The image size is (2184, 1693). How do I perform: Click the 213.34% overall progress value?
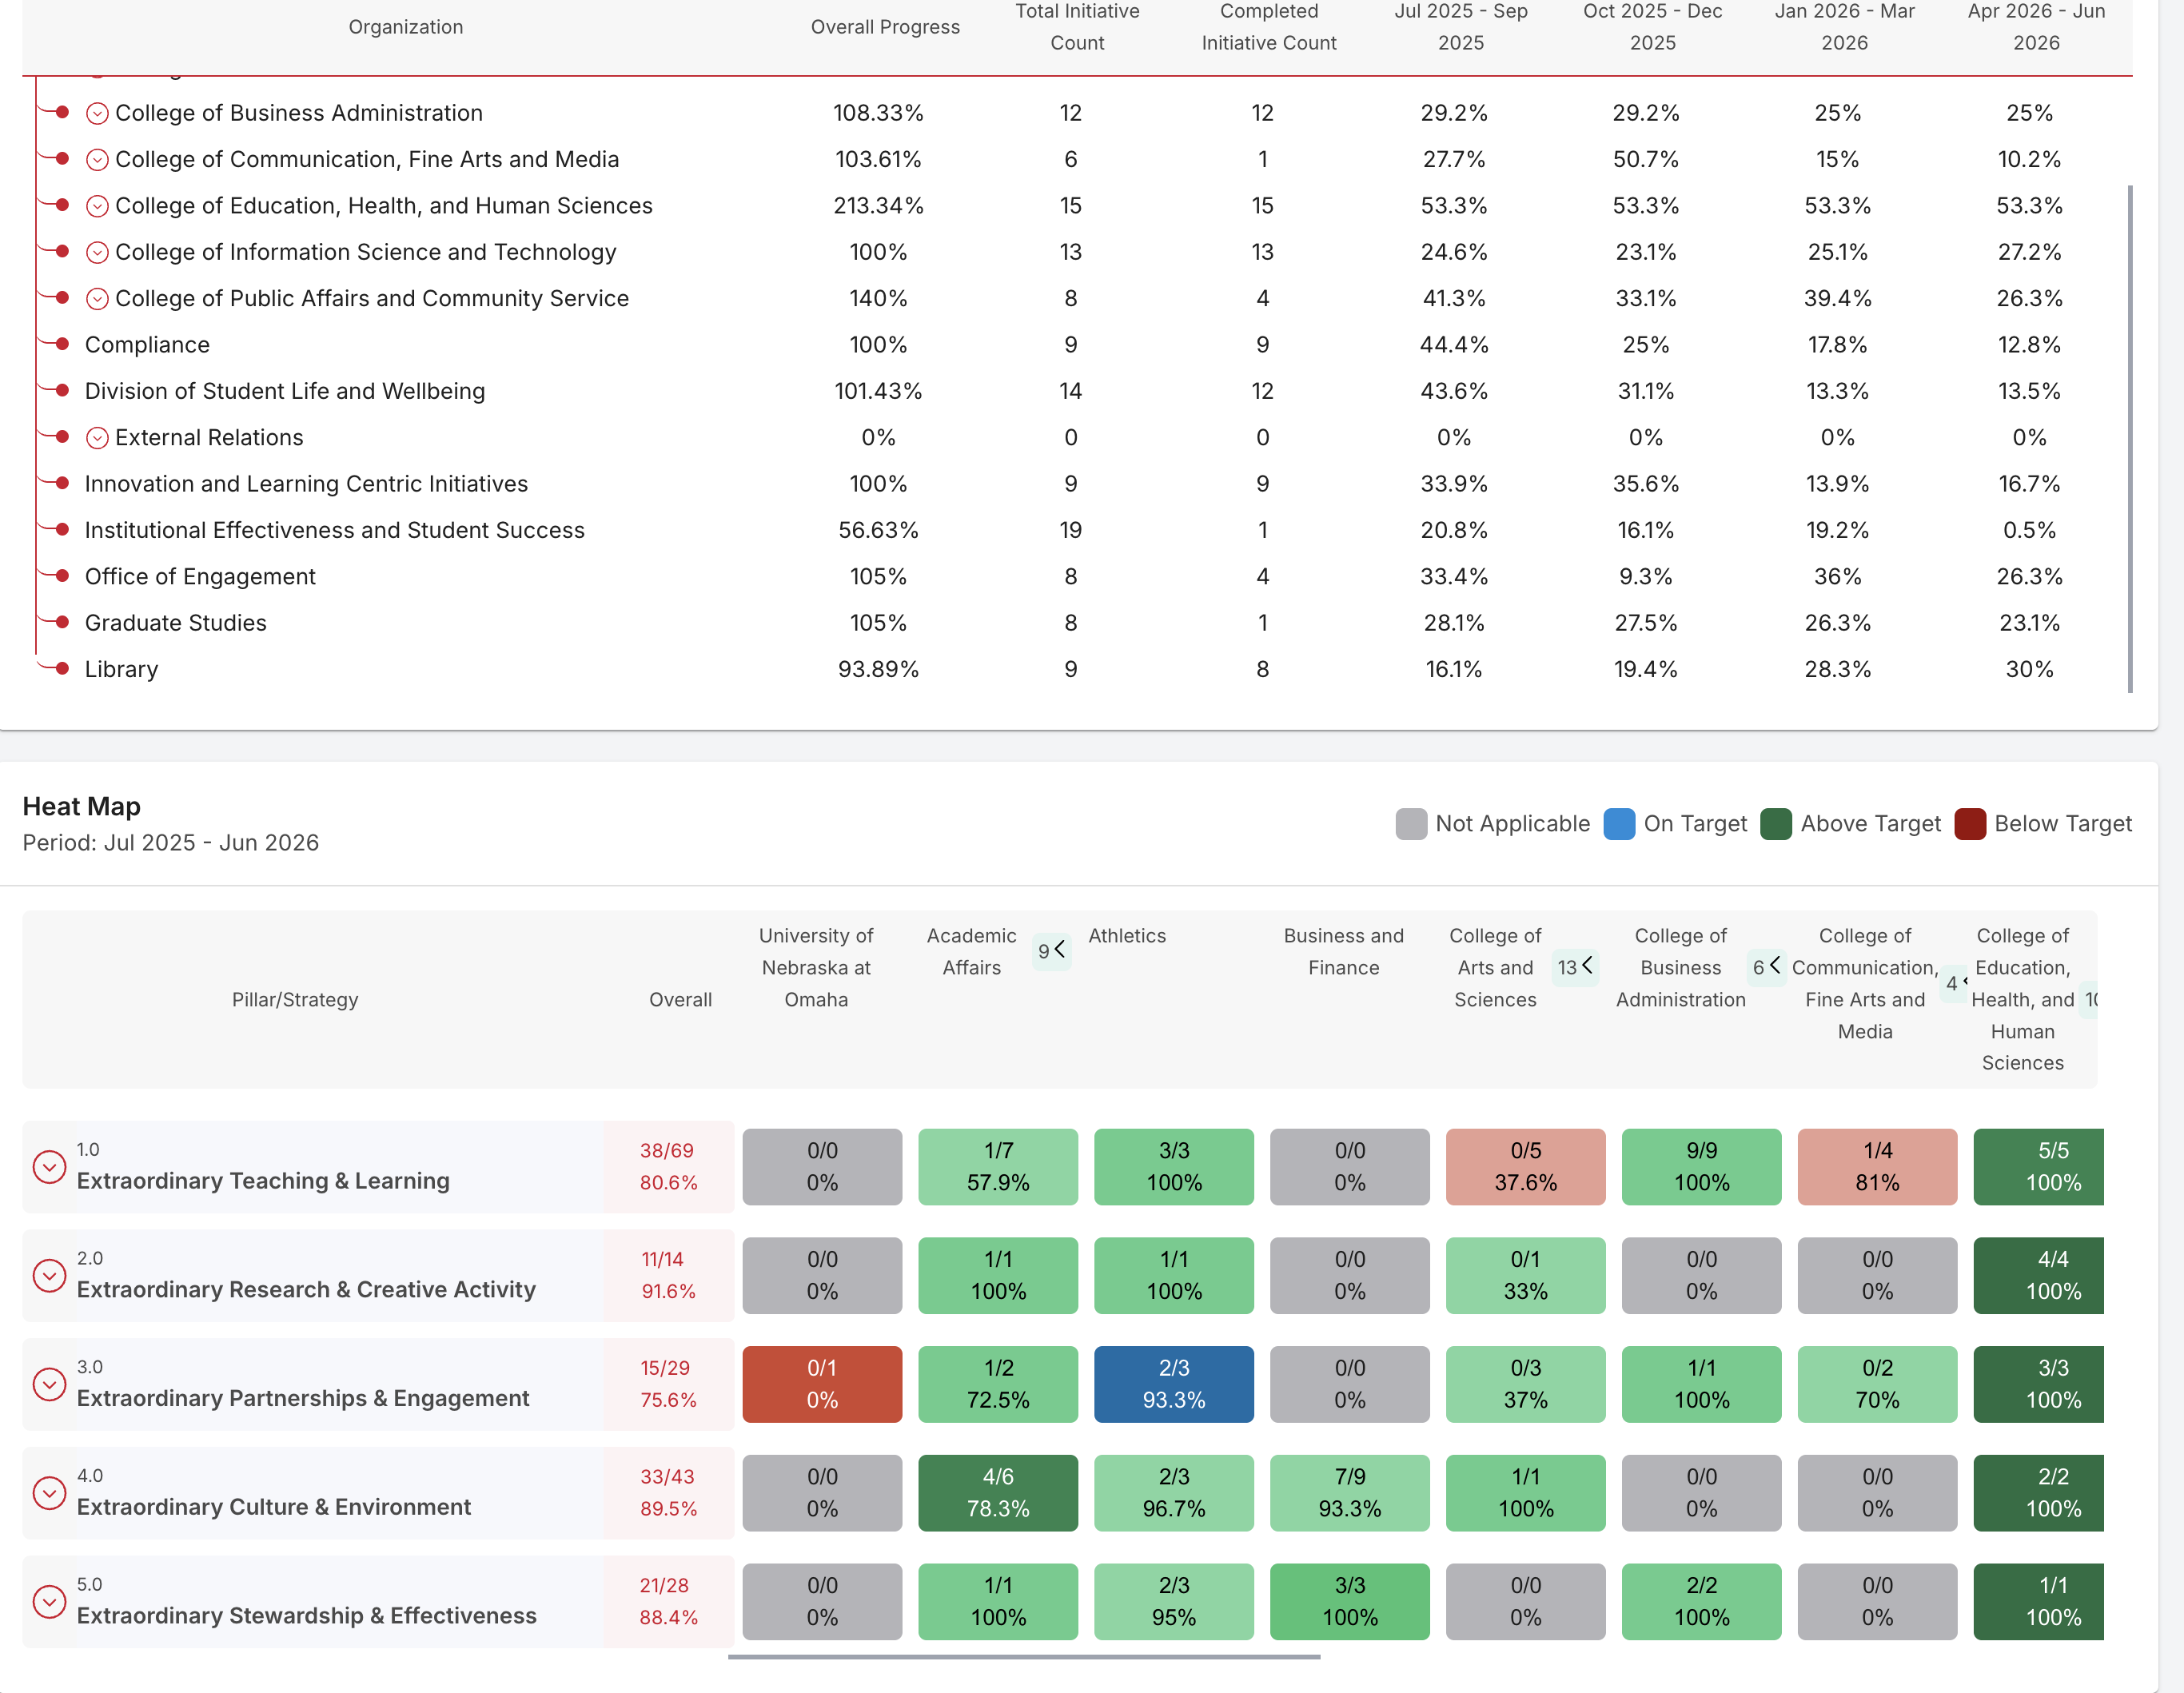coord(878,206)
